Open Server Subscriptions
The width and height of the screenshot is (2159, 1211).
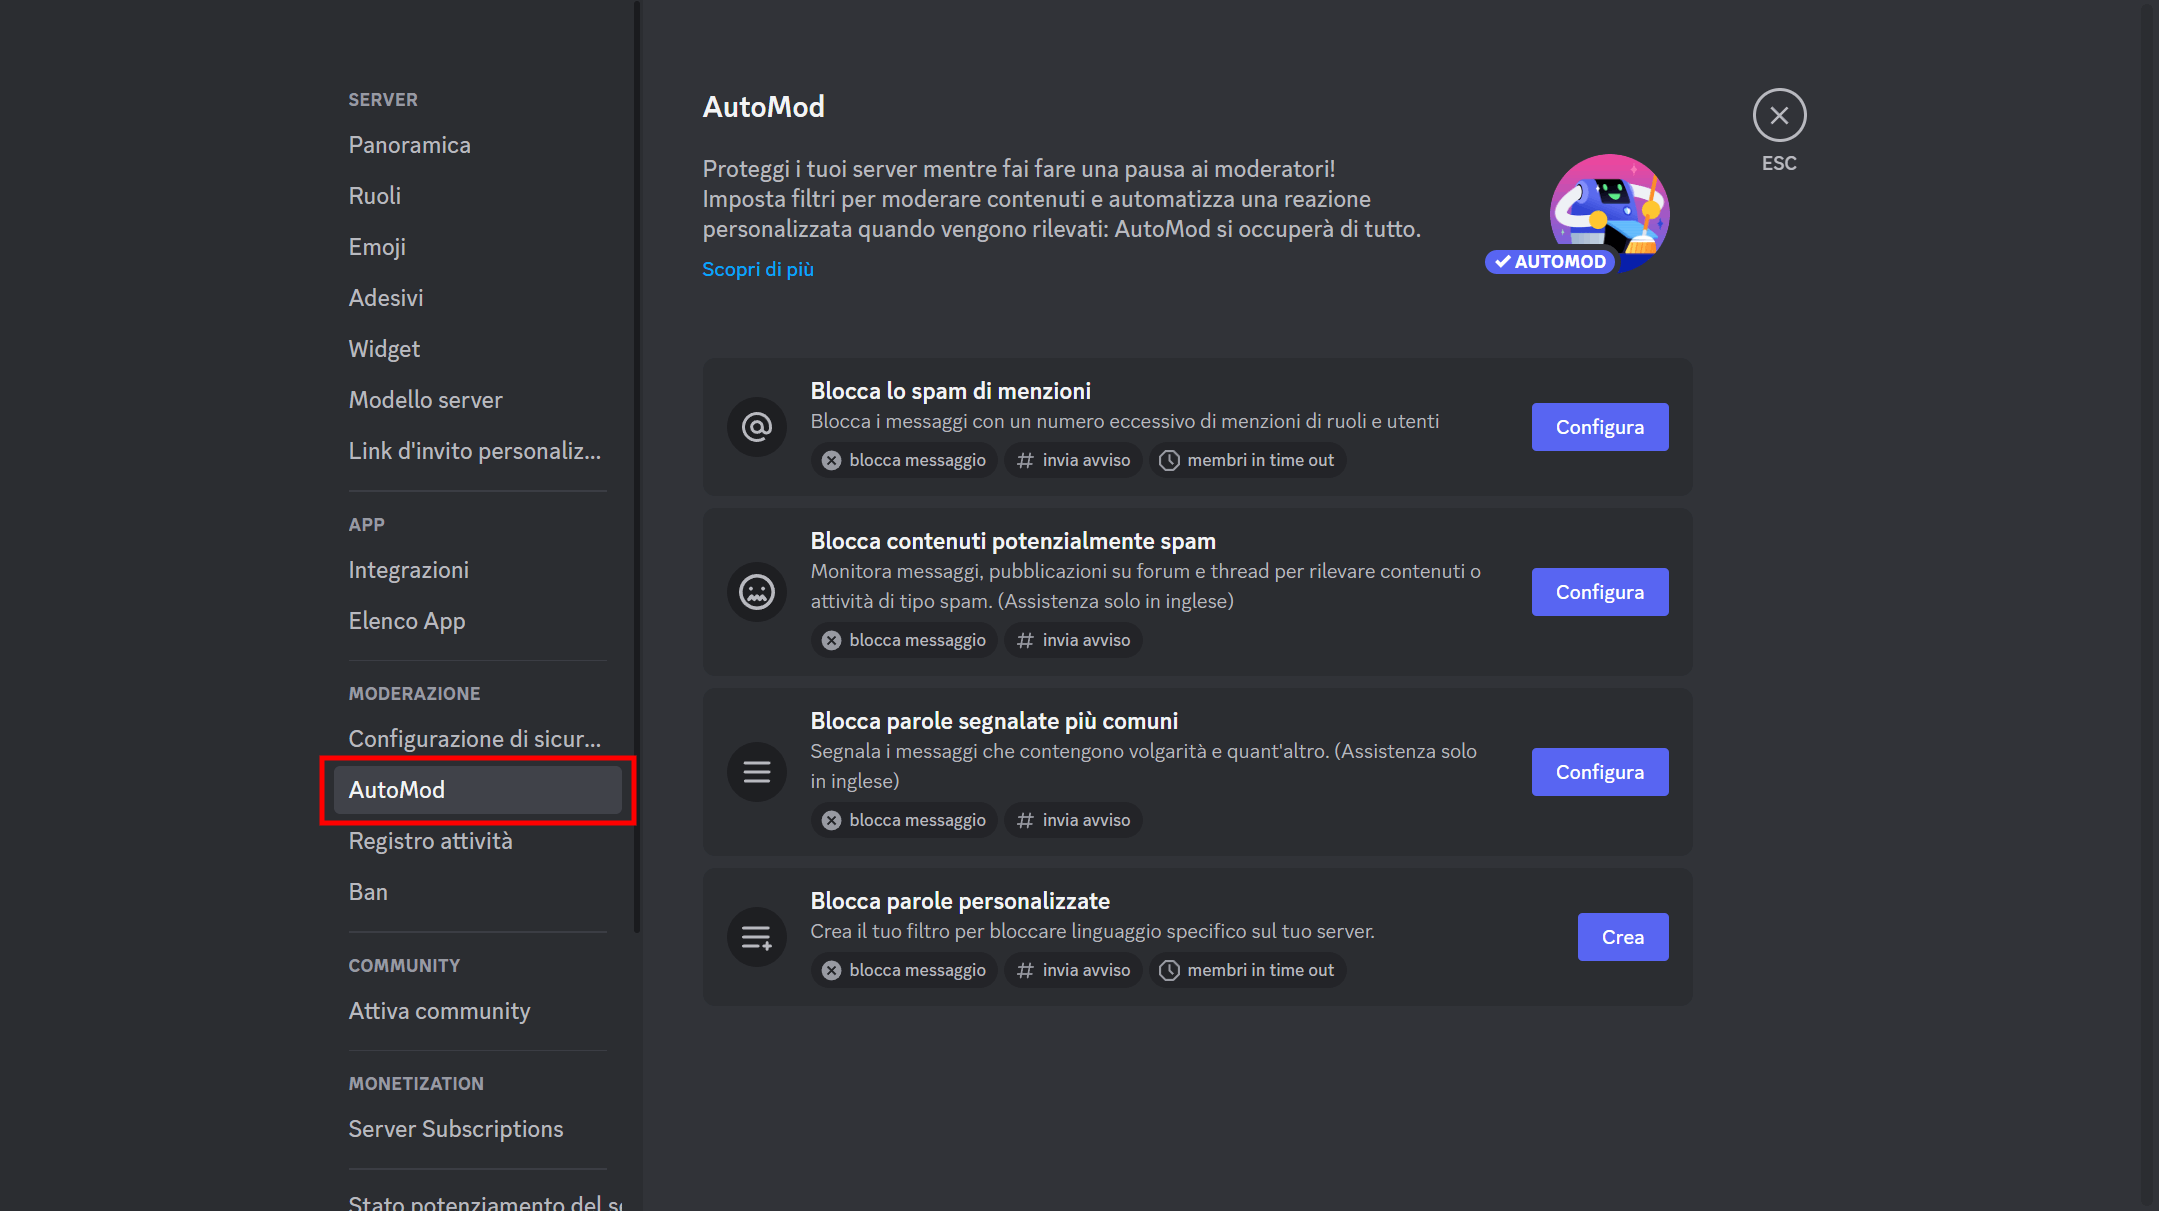[456, 1128]
